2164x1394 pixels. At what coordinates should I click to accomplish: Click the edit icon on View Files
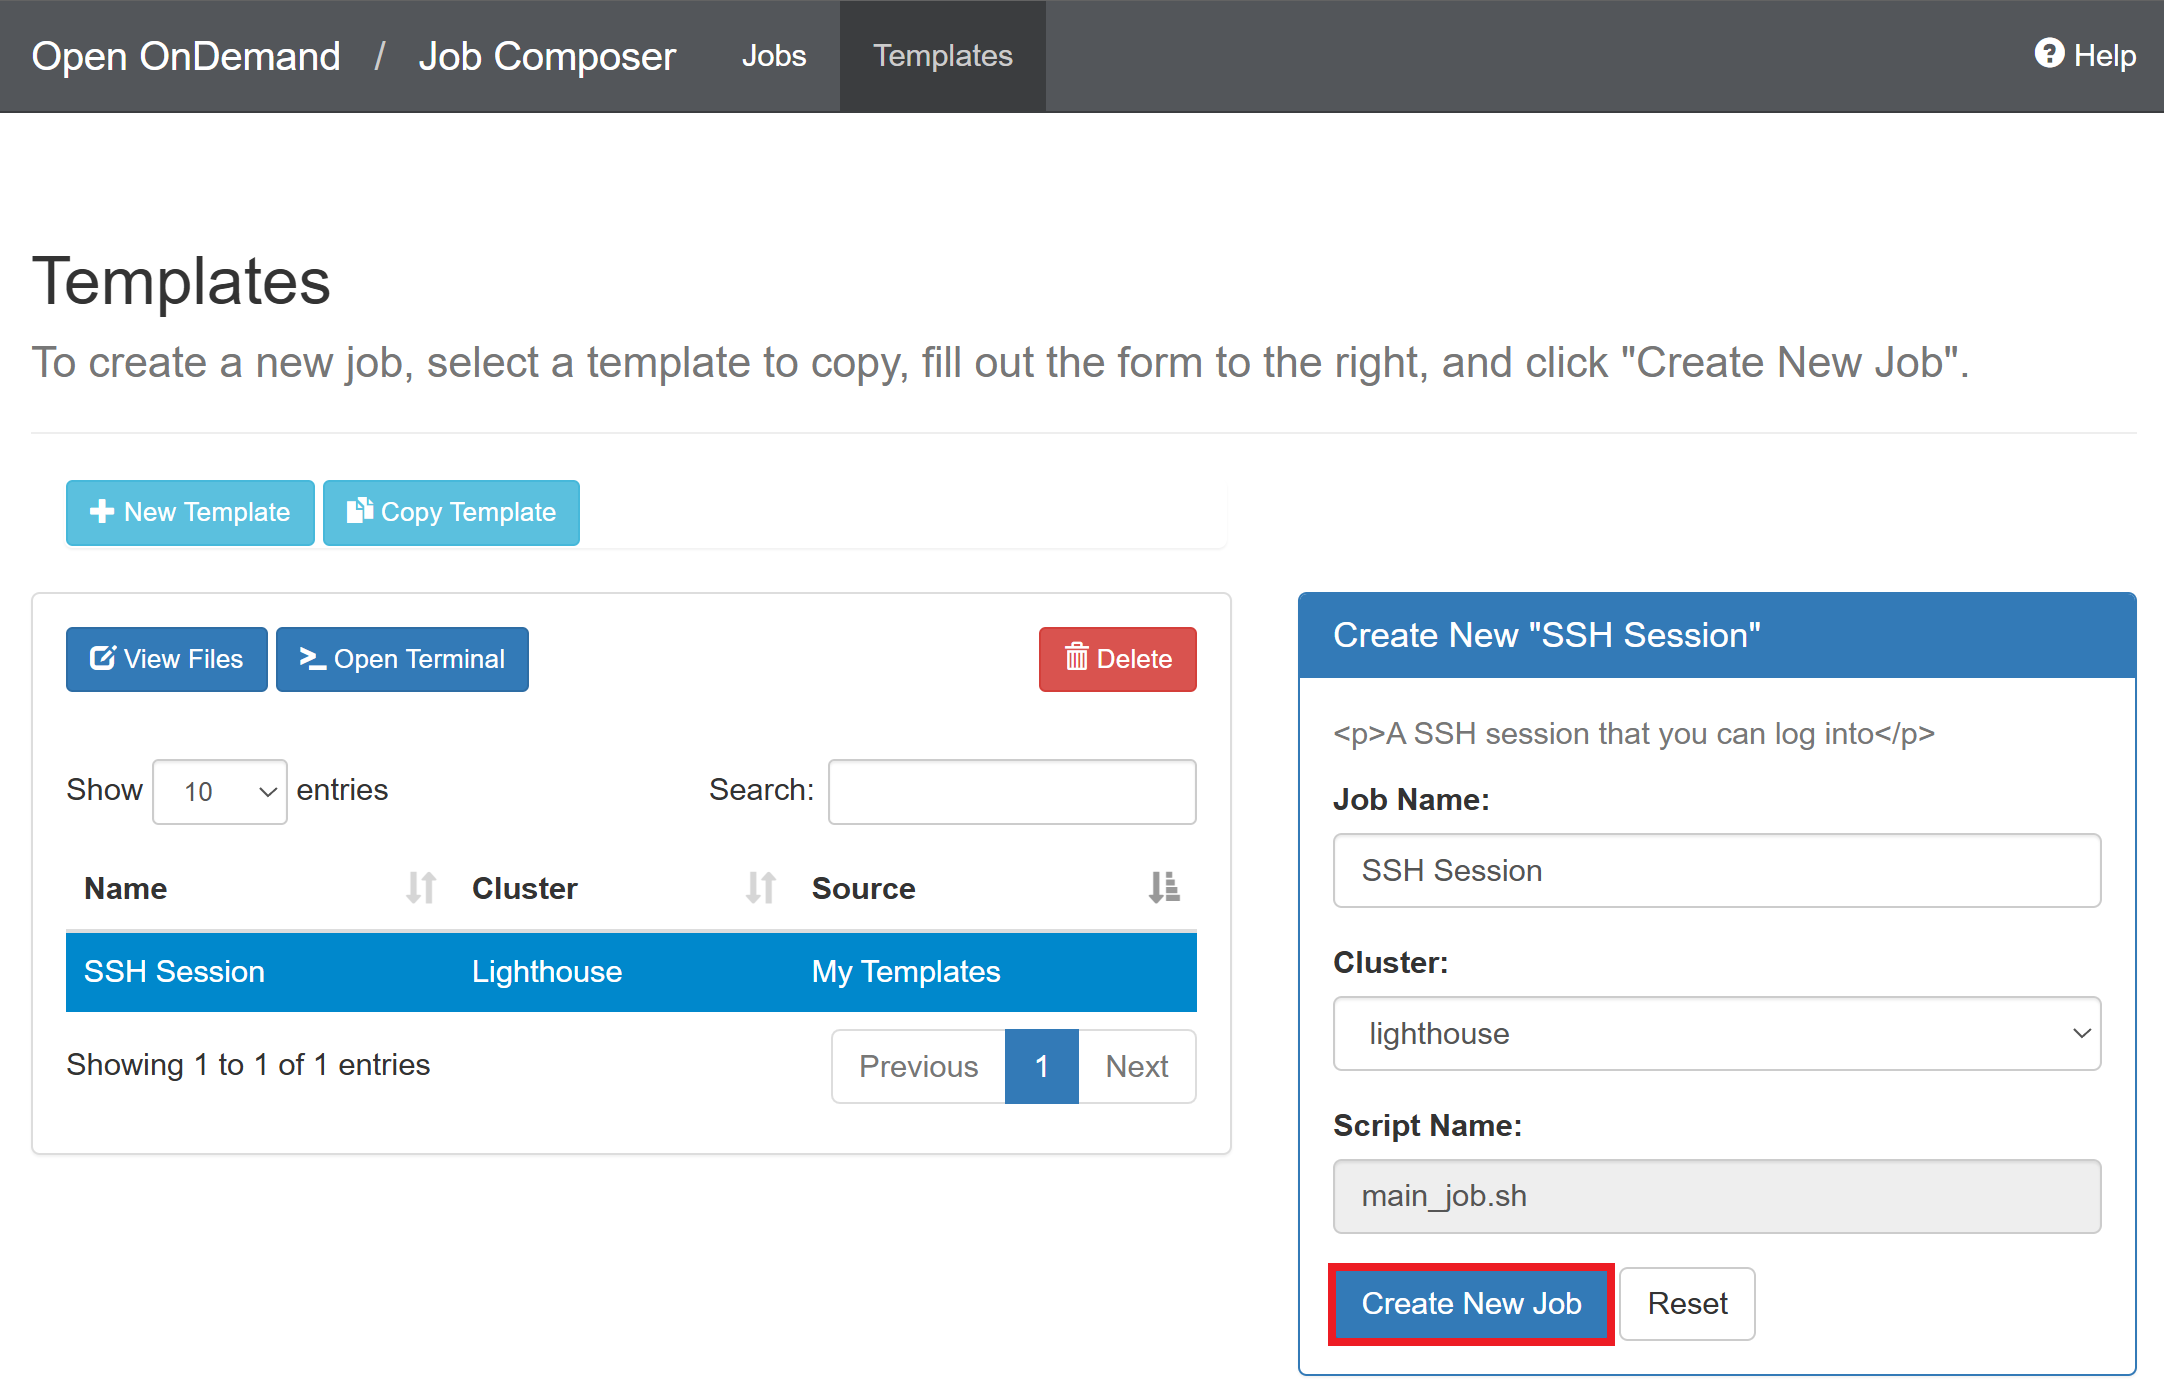(x=102, y=658)
